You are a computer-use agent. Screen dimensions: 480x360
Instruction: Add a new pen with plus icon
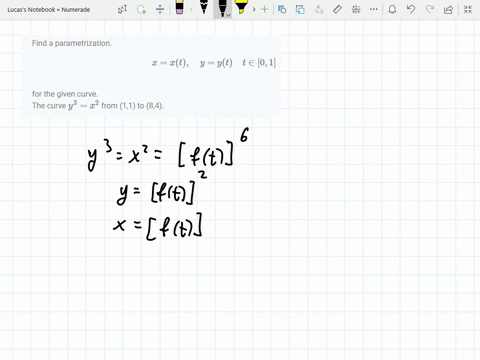click(264, 9)
